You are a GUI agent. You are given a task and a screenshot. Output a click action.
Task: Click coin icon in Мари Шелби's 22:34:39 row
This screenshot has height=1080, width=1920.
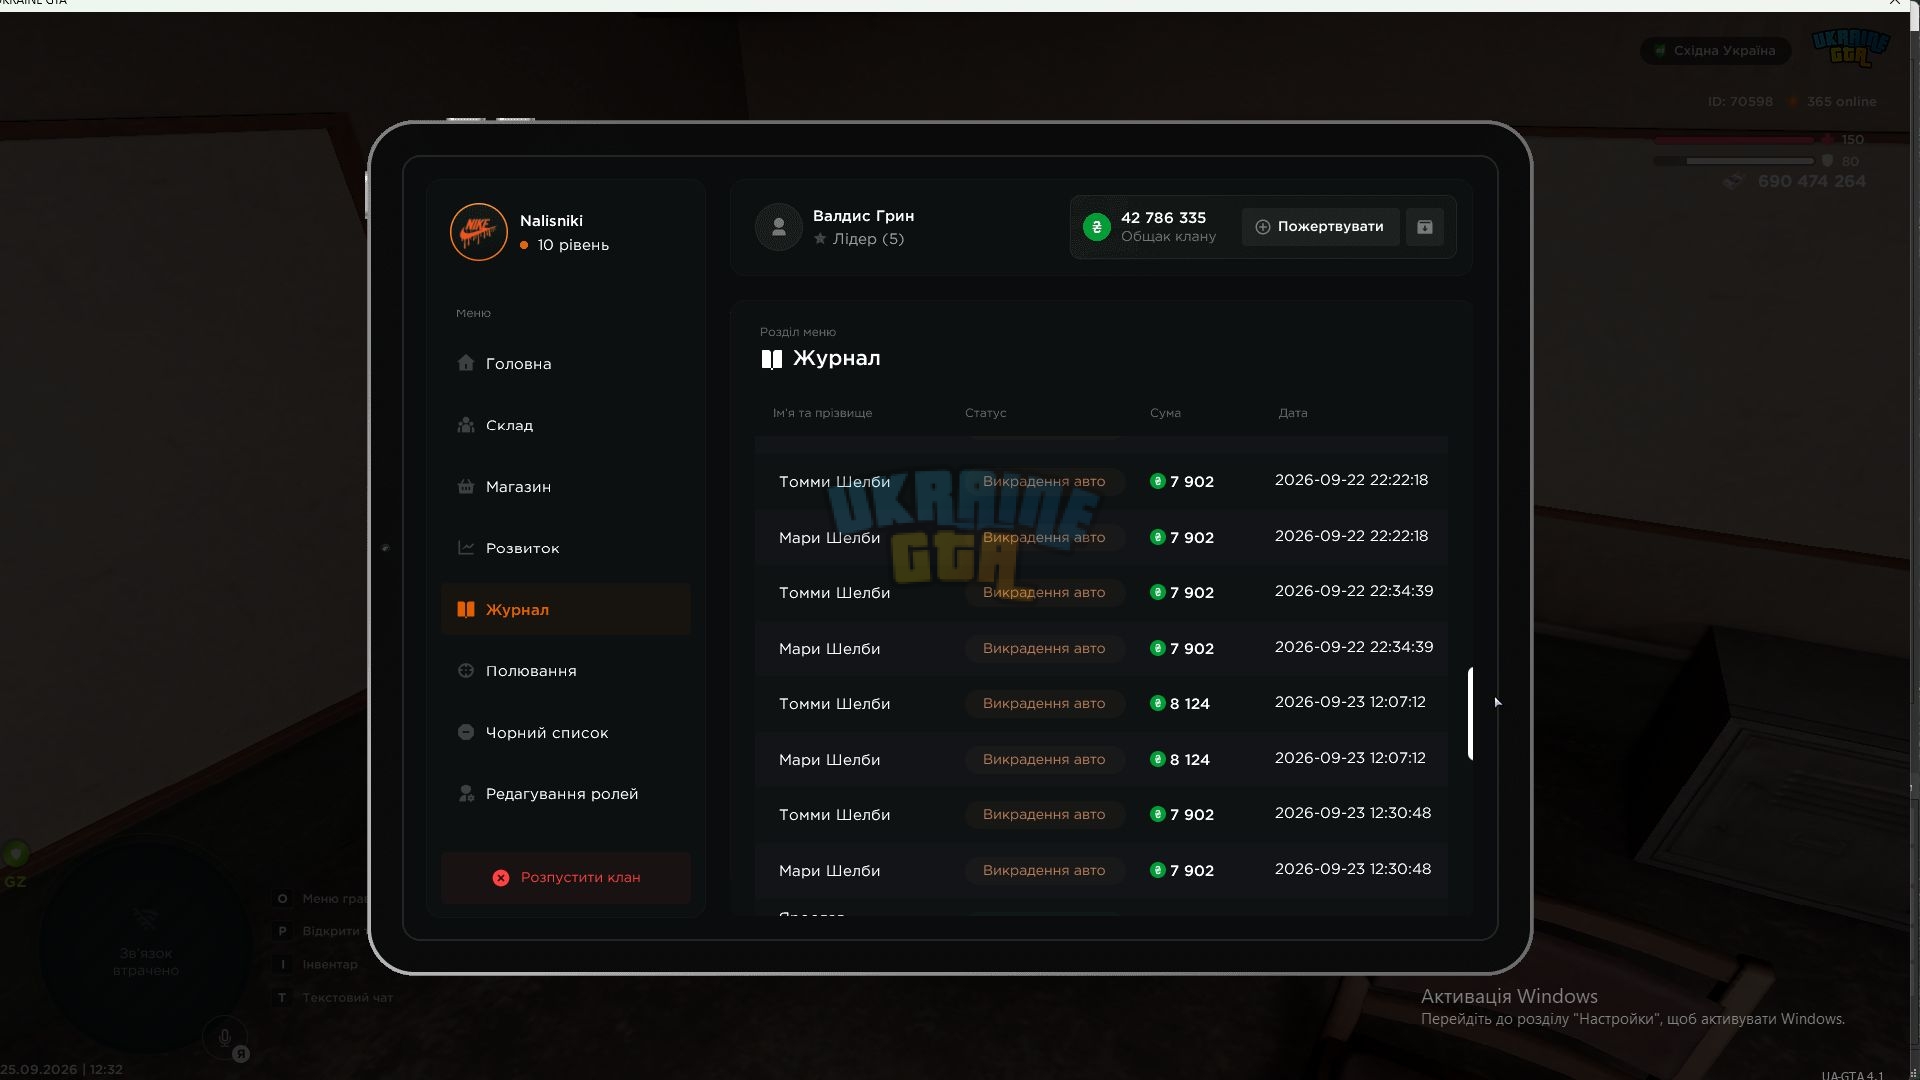click(x=1158, y=648)
